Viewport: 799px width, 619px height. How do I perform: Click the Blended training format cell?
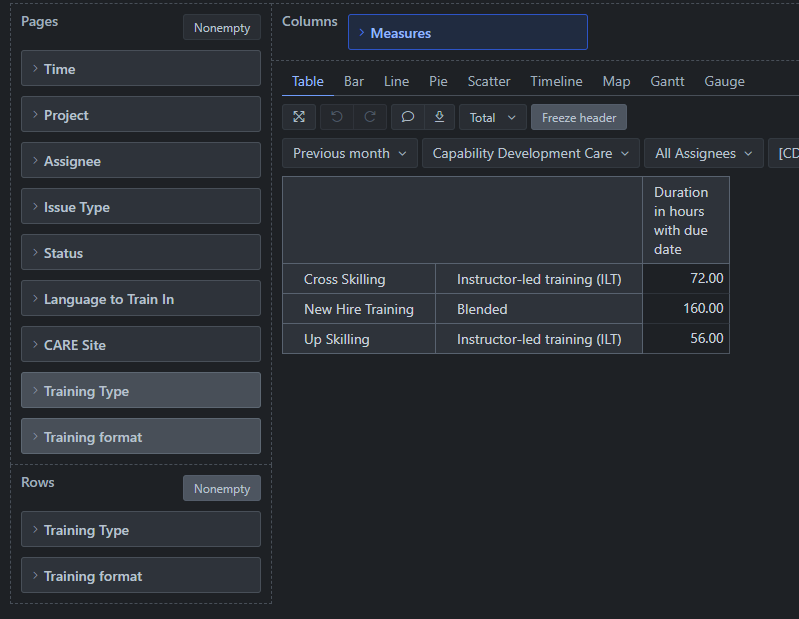tap(539, 309)
